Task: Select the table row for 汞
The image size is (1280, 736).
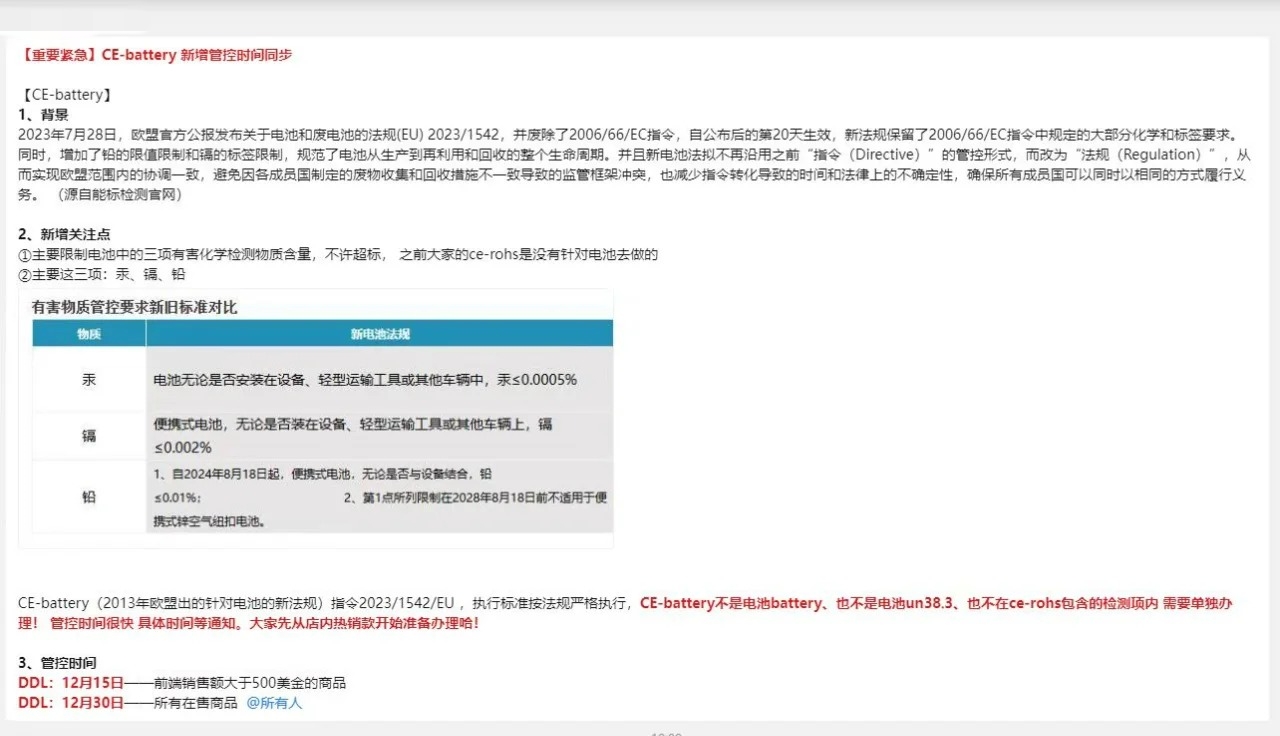Action: coord(89,379)
